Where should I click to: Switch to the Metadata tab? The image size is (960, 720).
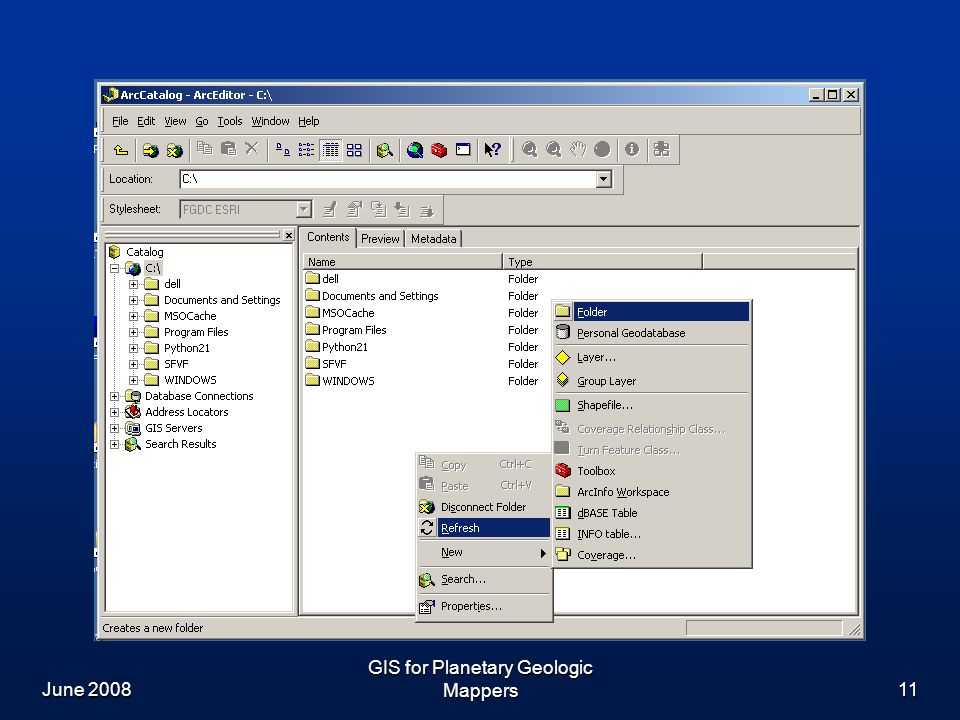(433, 239)
